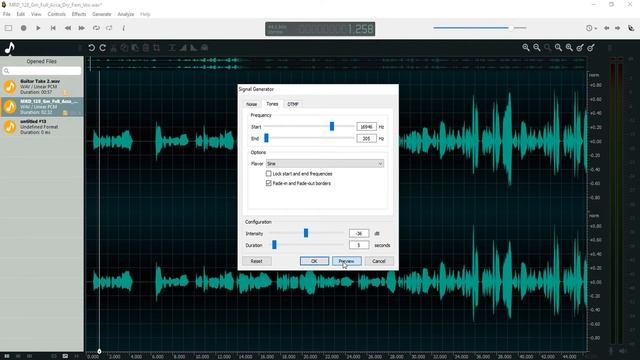
Task: Click the Rewind double-arrow icon
Action: 68,28
